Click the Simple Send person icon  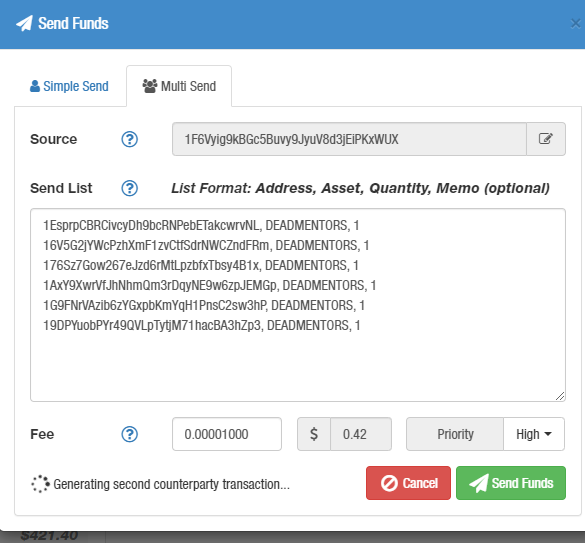pos(35,86)
